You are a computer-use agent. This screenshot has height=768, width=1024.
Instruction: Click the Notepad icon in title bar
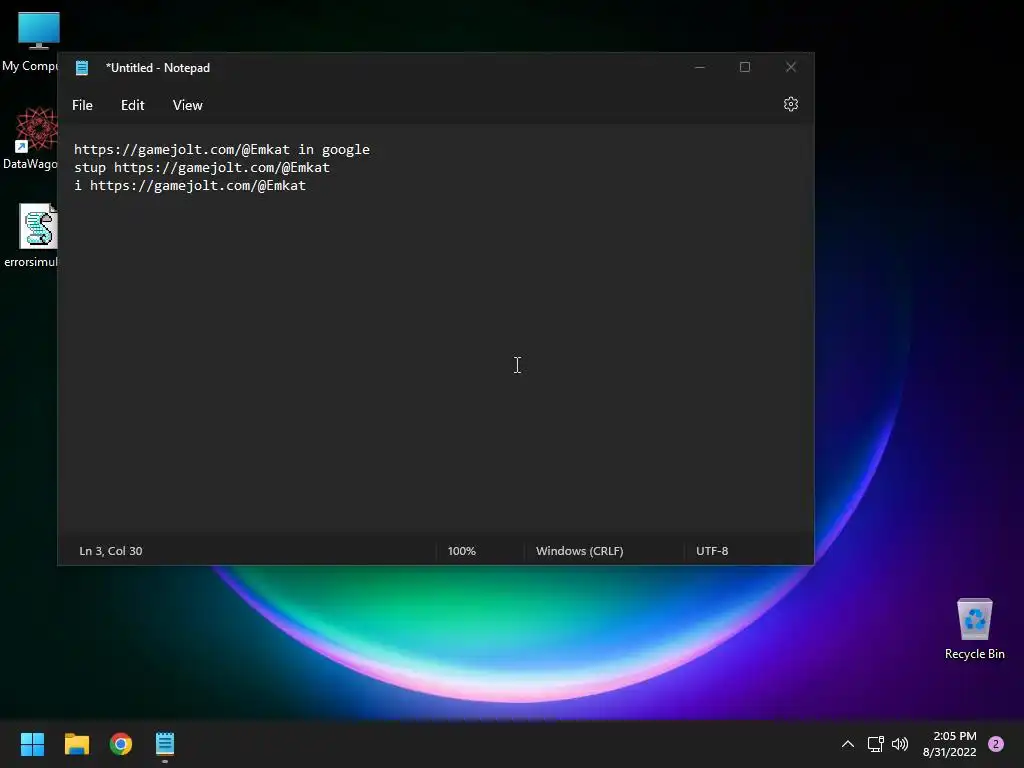(82, 68)
